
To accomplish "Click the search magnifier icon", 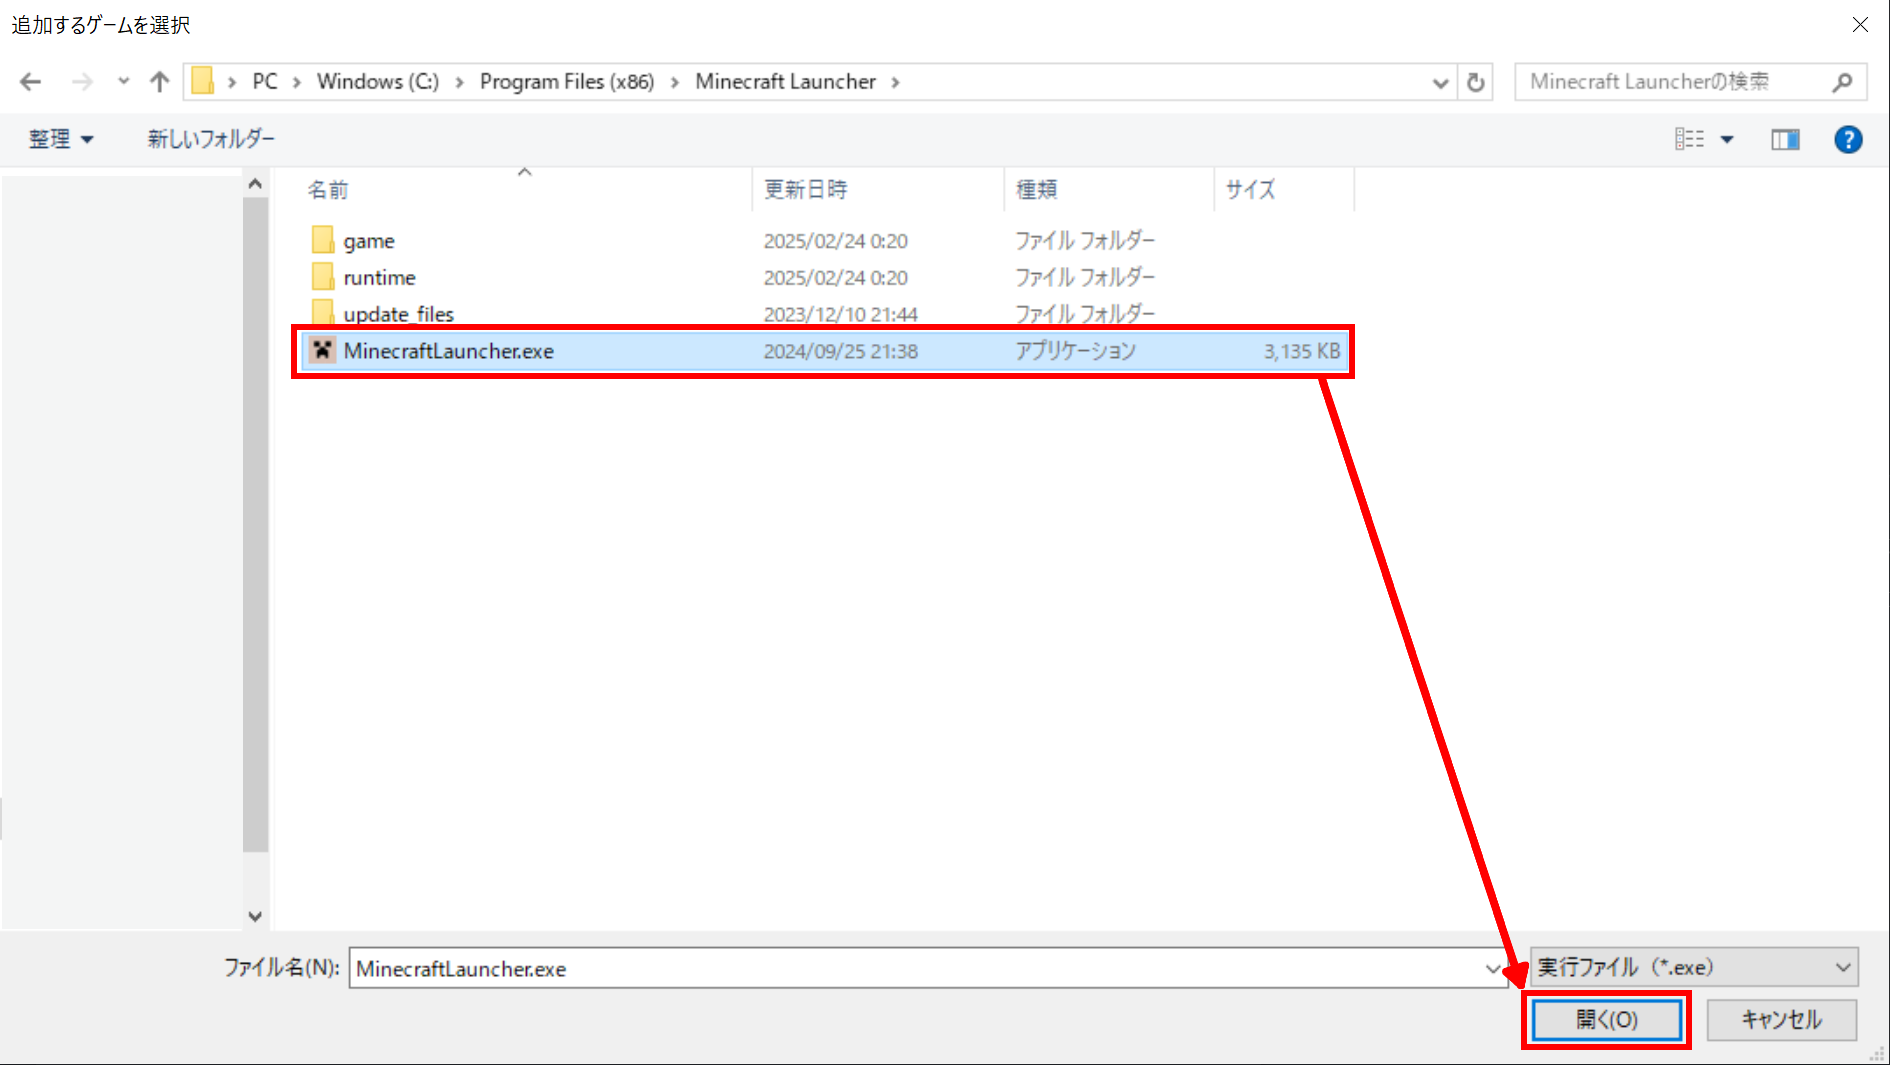I will (x=1842, y=82).
